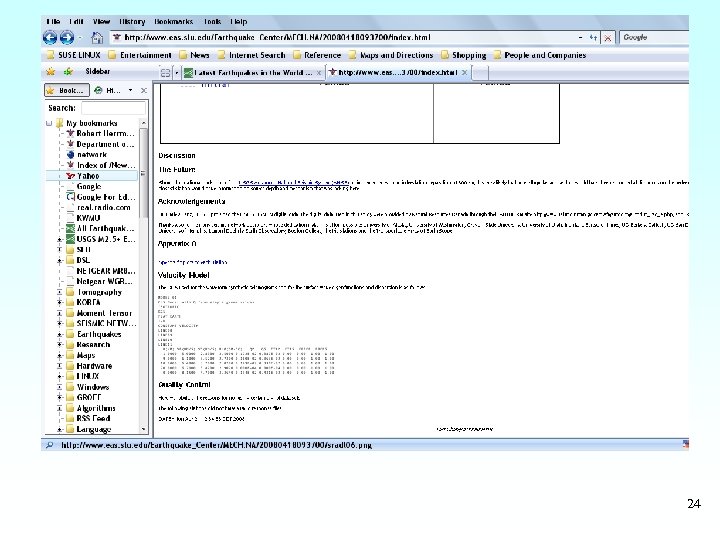
Task: Collapse the My bookmarks tree root
Action: (49, 123)
